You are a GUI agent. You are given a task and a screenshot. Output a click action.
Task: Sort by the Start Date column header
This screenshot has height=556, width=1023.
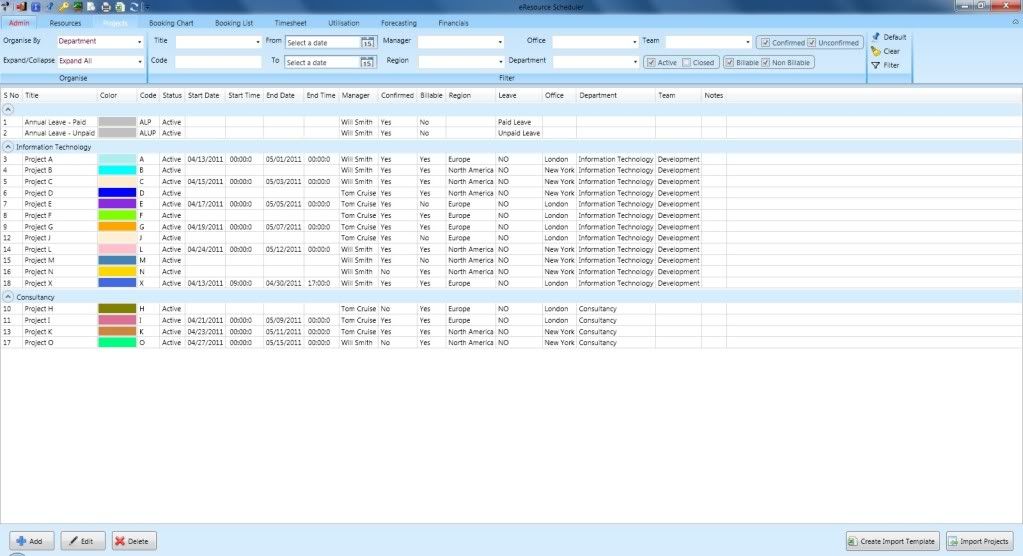click(204, 95)
